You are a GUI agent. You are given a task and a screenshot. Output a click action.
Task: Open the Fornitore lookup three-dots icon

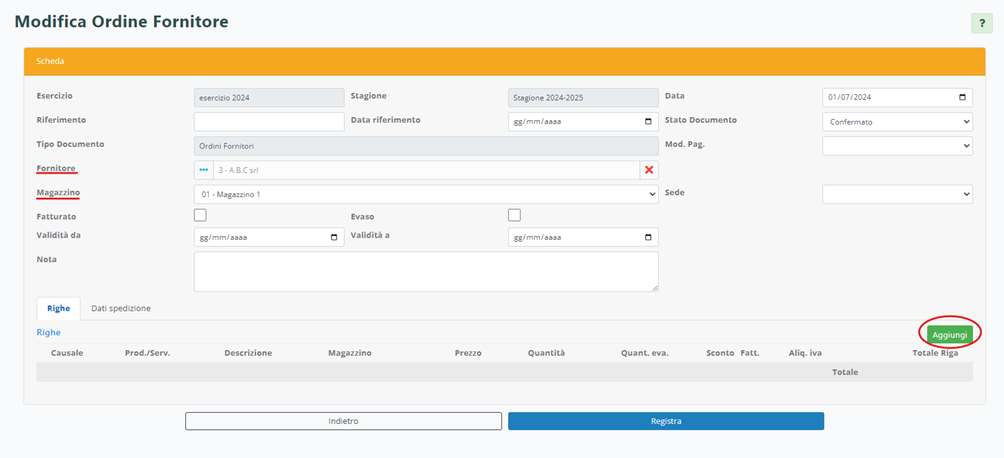204,170
